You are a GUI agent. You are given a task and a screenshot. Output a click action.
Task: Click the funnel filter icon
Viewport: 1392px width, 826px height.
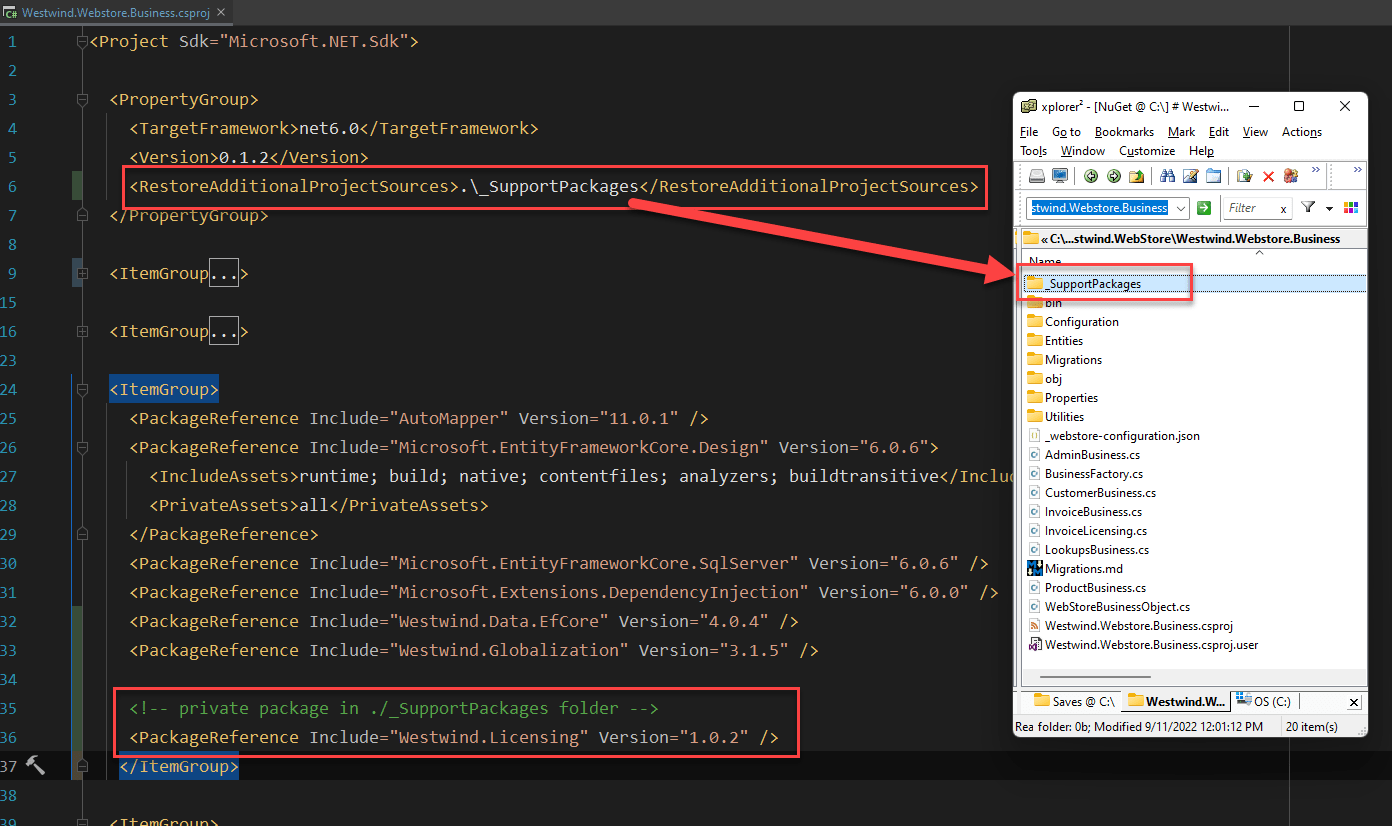click(1308, 208)
